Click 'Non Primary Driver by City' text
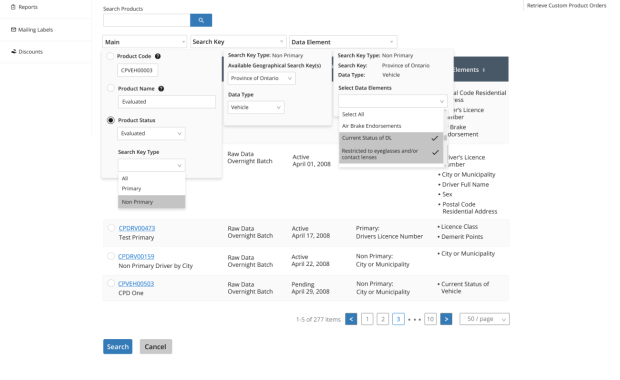The width and height of the screenshot is (620, 380). pyautogui.click(x=156, y=266)
